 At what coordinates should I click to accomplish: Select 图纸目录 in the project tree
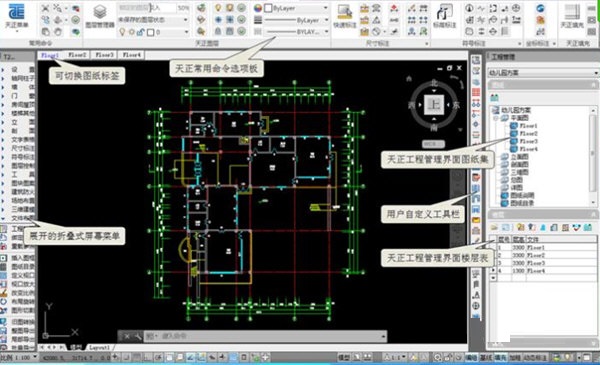(x=522, y=203)
